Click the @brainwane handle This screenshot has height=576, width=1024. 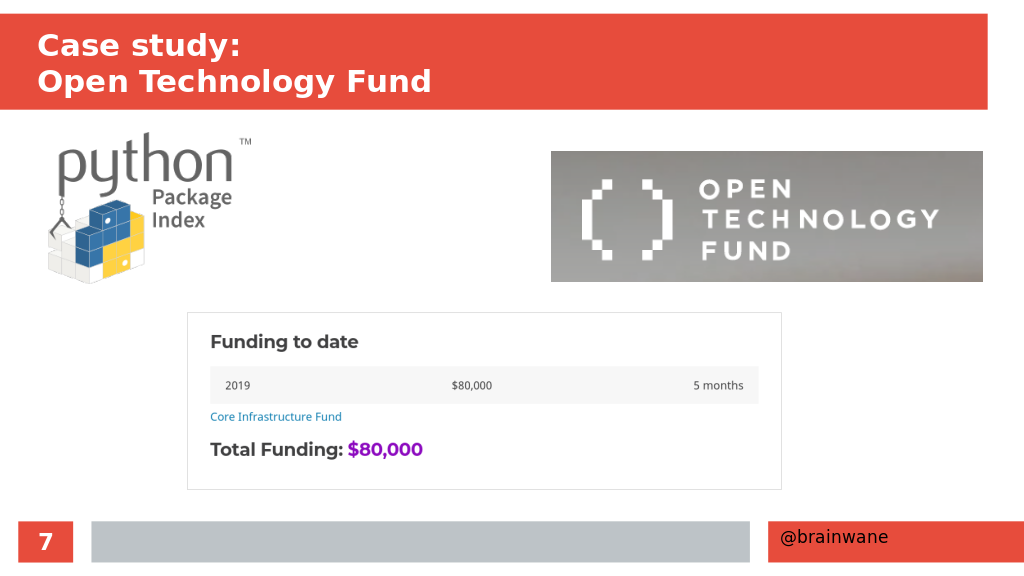point(834,537)
